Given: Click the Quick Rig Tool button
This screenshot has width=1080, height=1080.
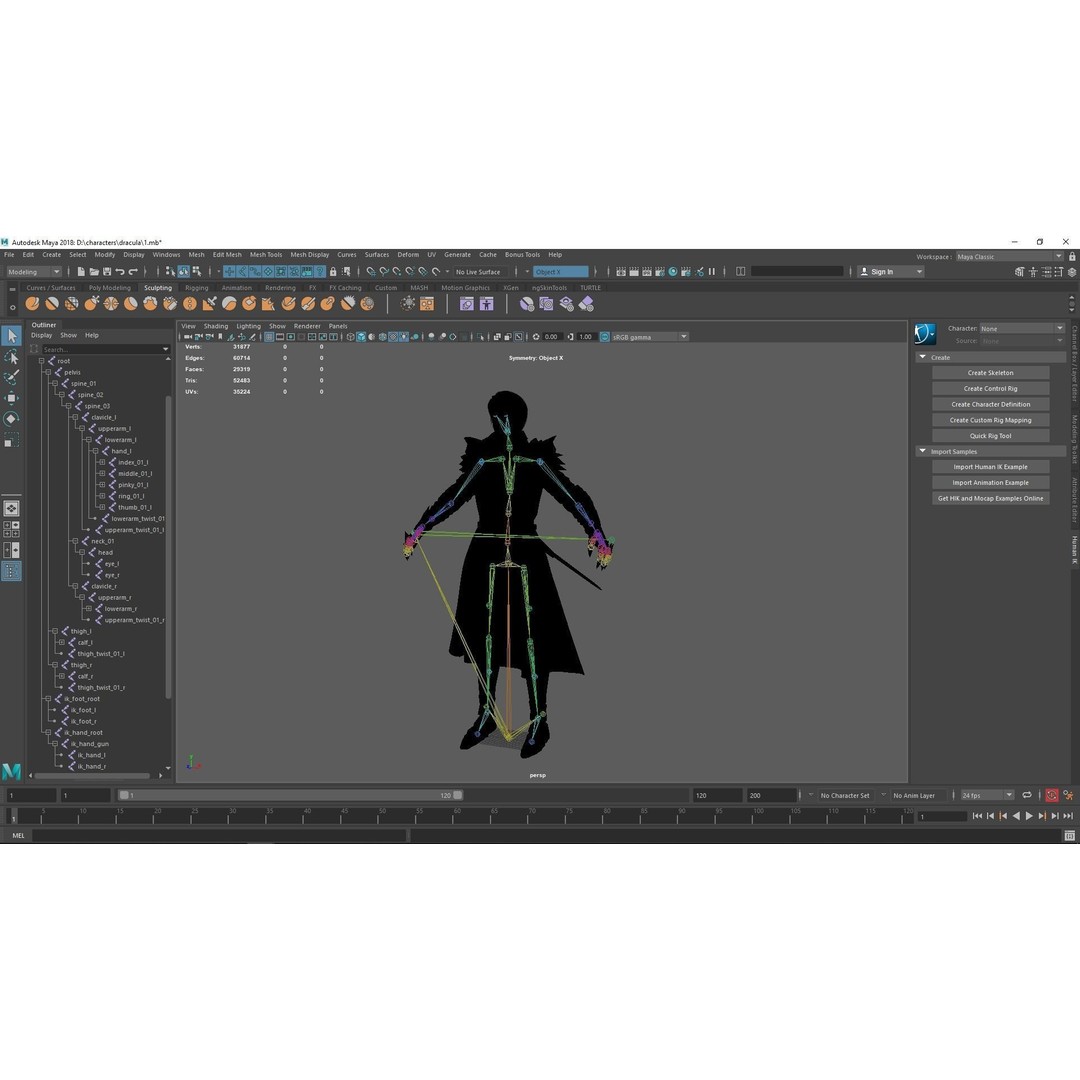Looking at the screenshot, I should point(990,436).
